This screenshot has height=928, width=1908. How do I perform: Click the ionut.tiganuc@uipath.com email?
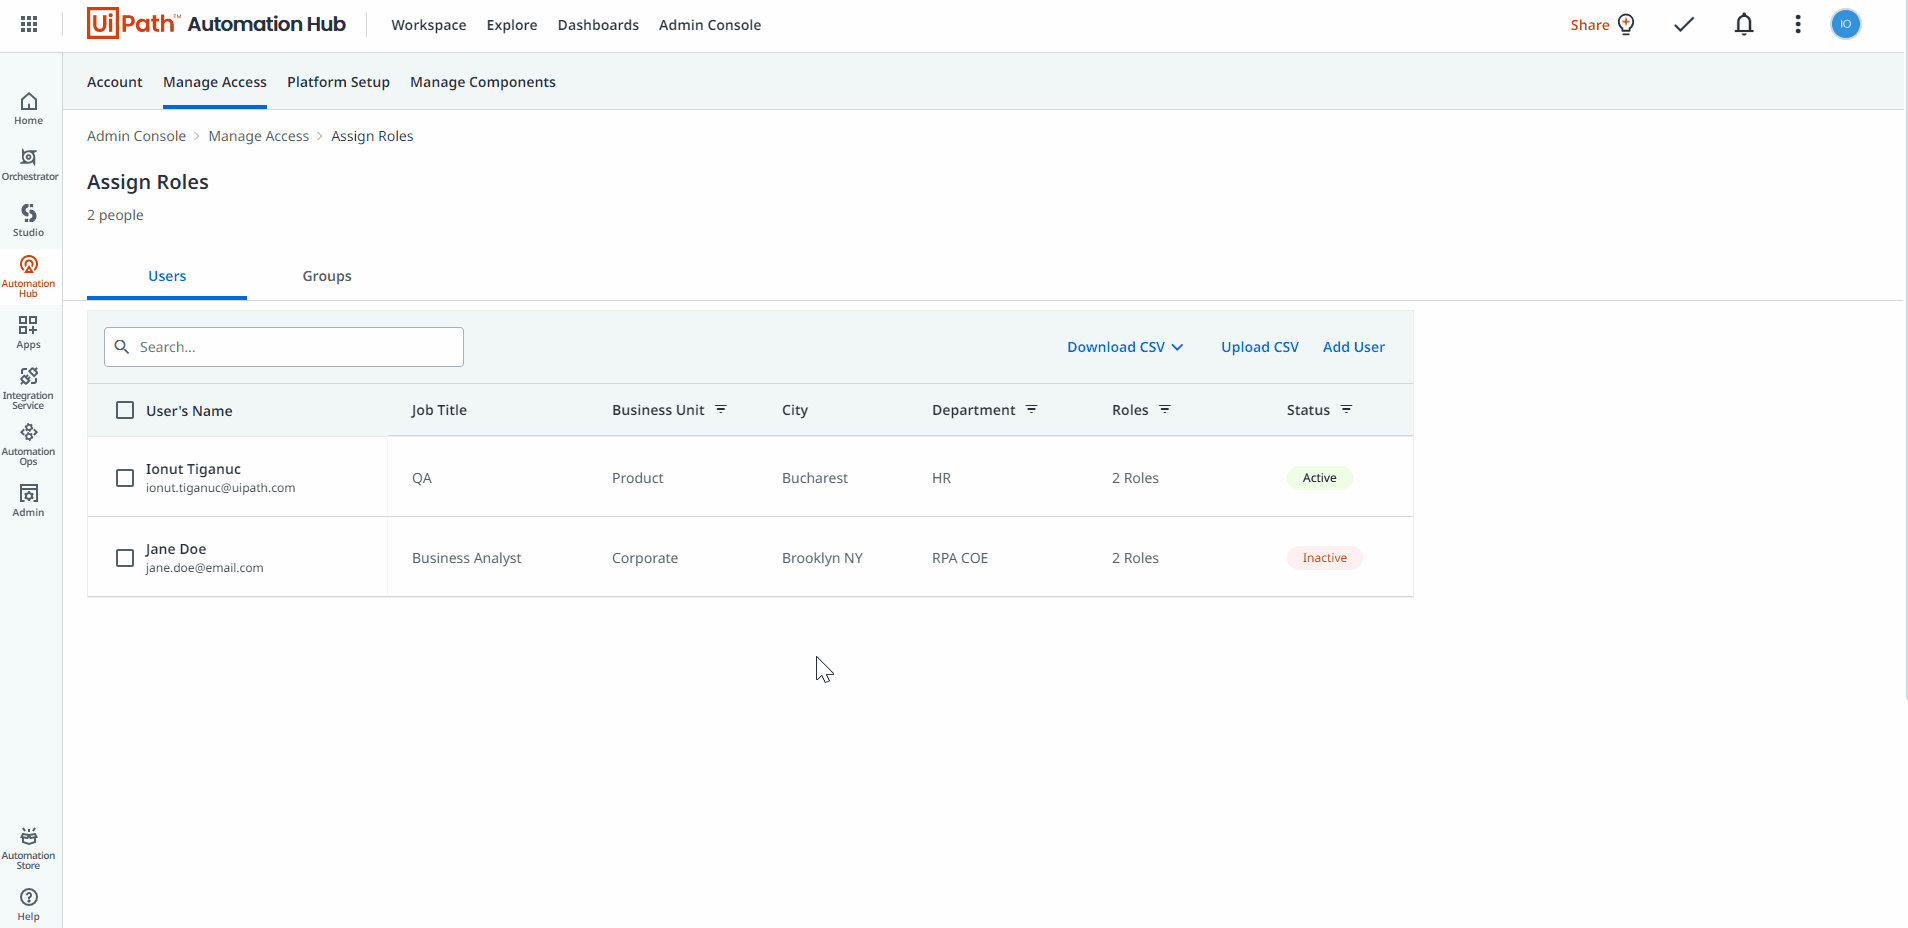click(220, 488)
